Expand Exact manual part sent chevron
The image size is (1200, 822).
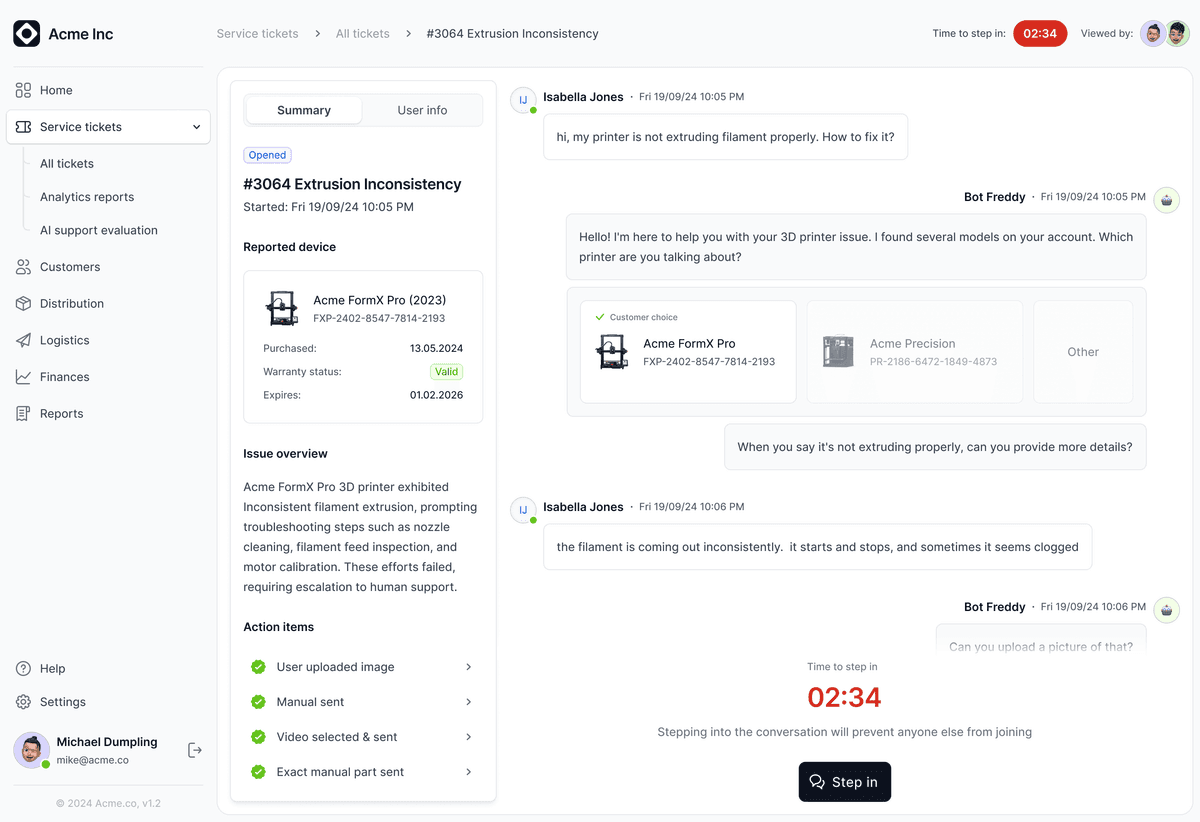(468, 772)
